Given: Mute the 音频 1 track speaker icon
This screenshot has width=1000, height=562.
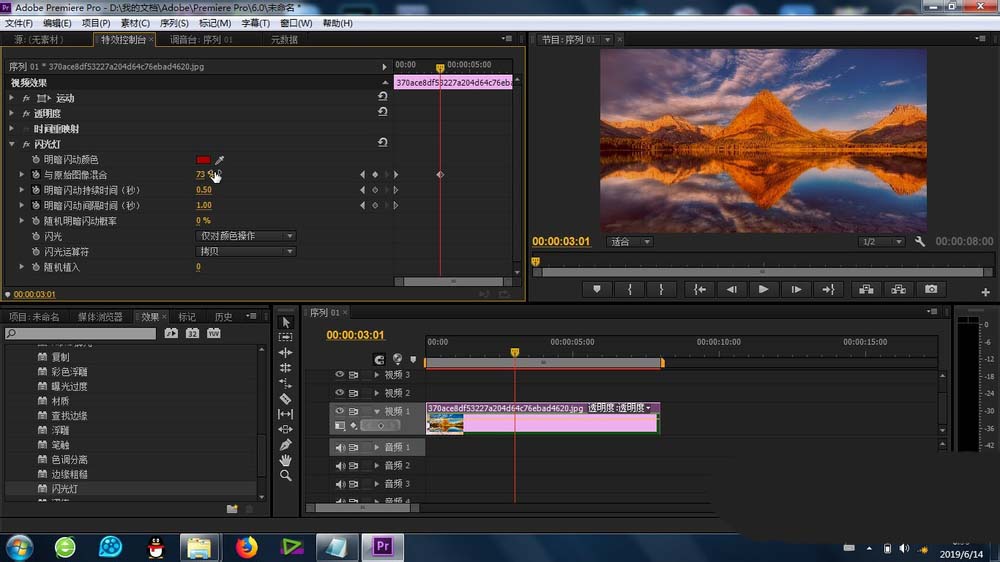Looking at the screenshot, I should coord(340,448).
